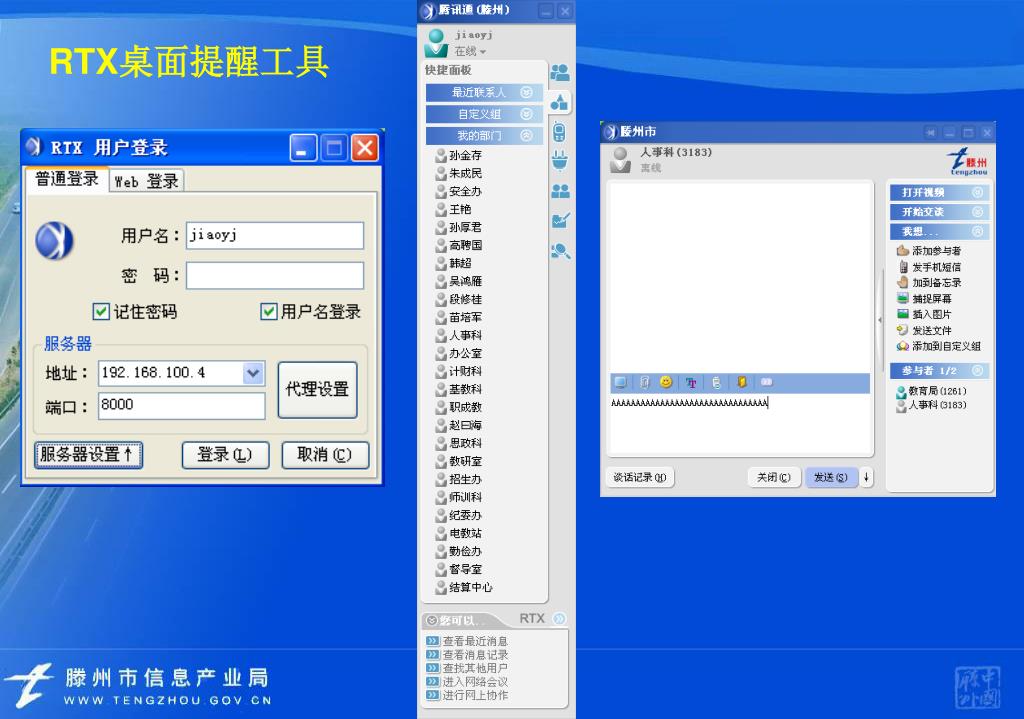Click 发手机短信 send SMS action
Screen dimensions: 1024x719
tap(929, 266)
